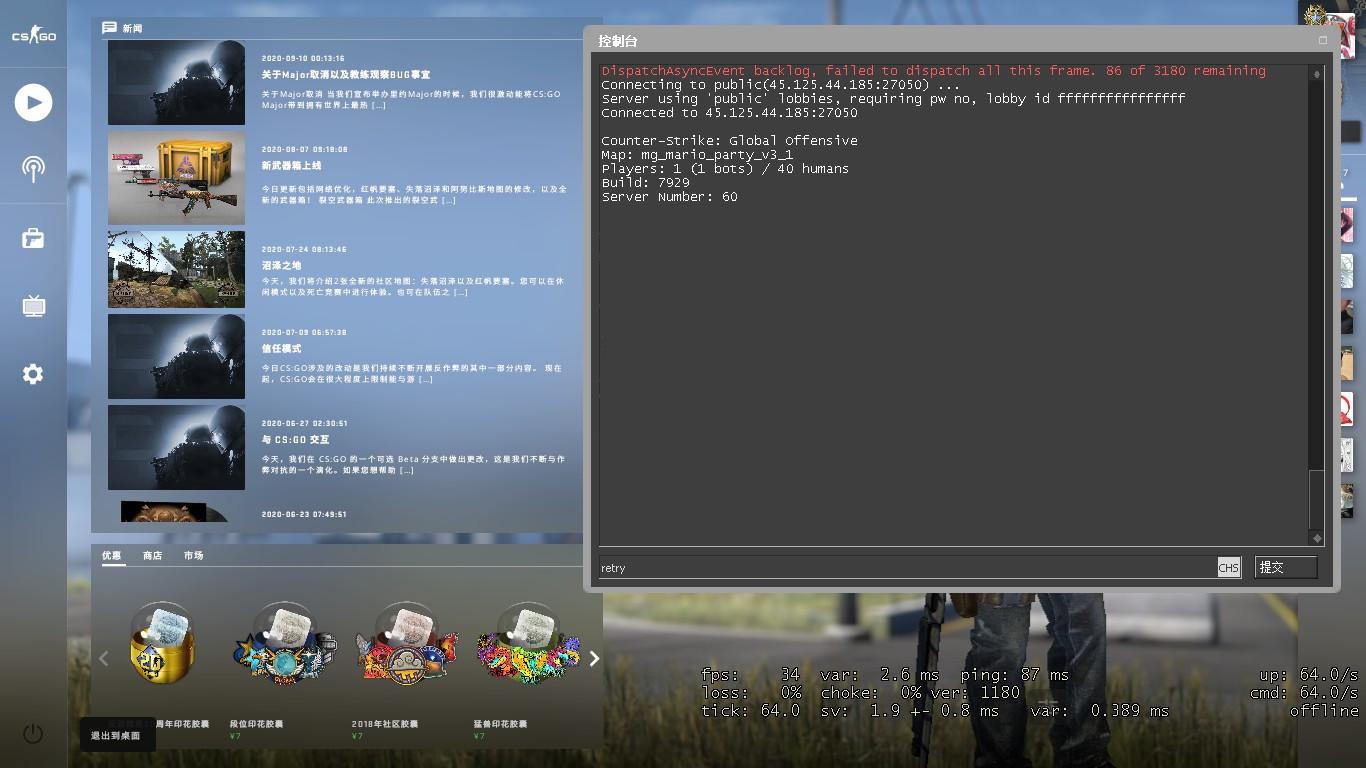Click the swamp map news thumbnail

[x=176, y=269]
